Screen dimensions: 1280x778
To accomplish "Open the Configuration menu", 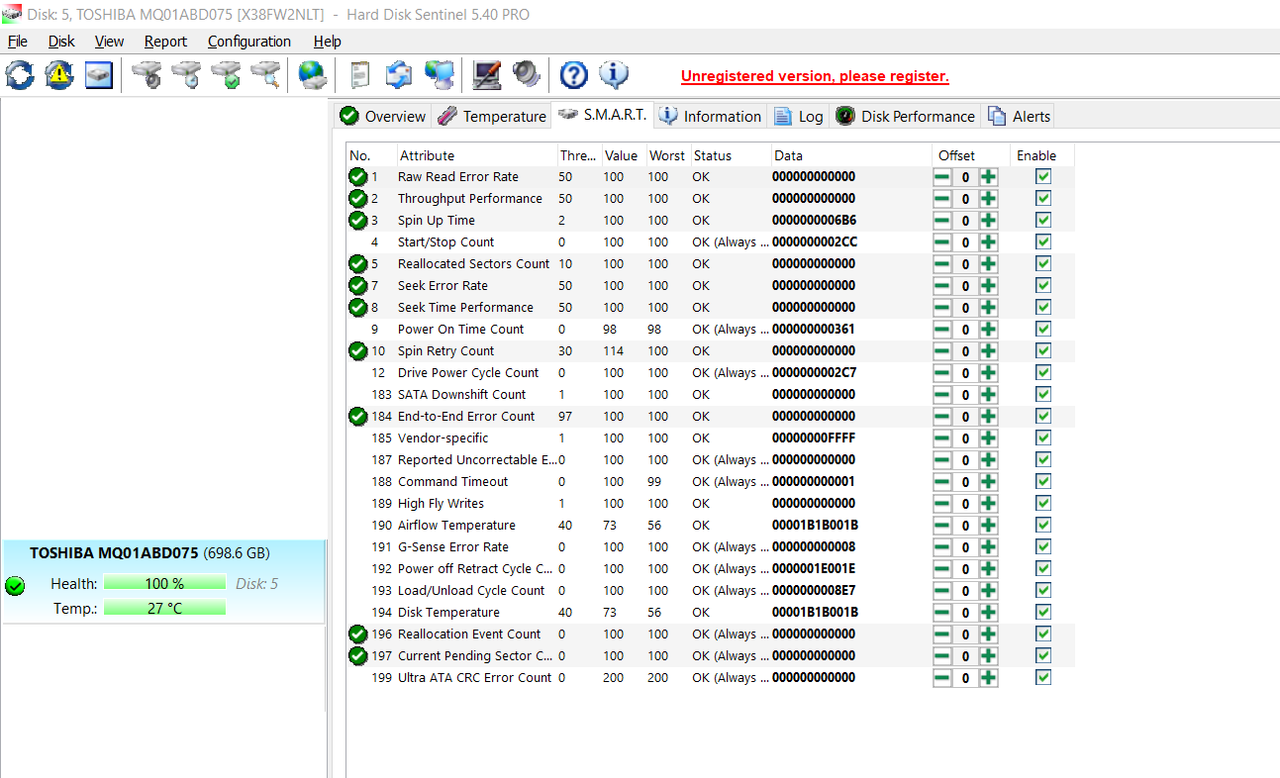I will coord(249,41).
